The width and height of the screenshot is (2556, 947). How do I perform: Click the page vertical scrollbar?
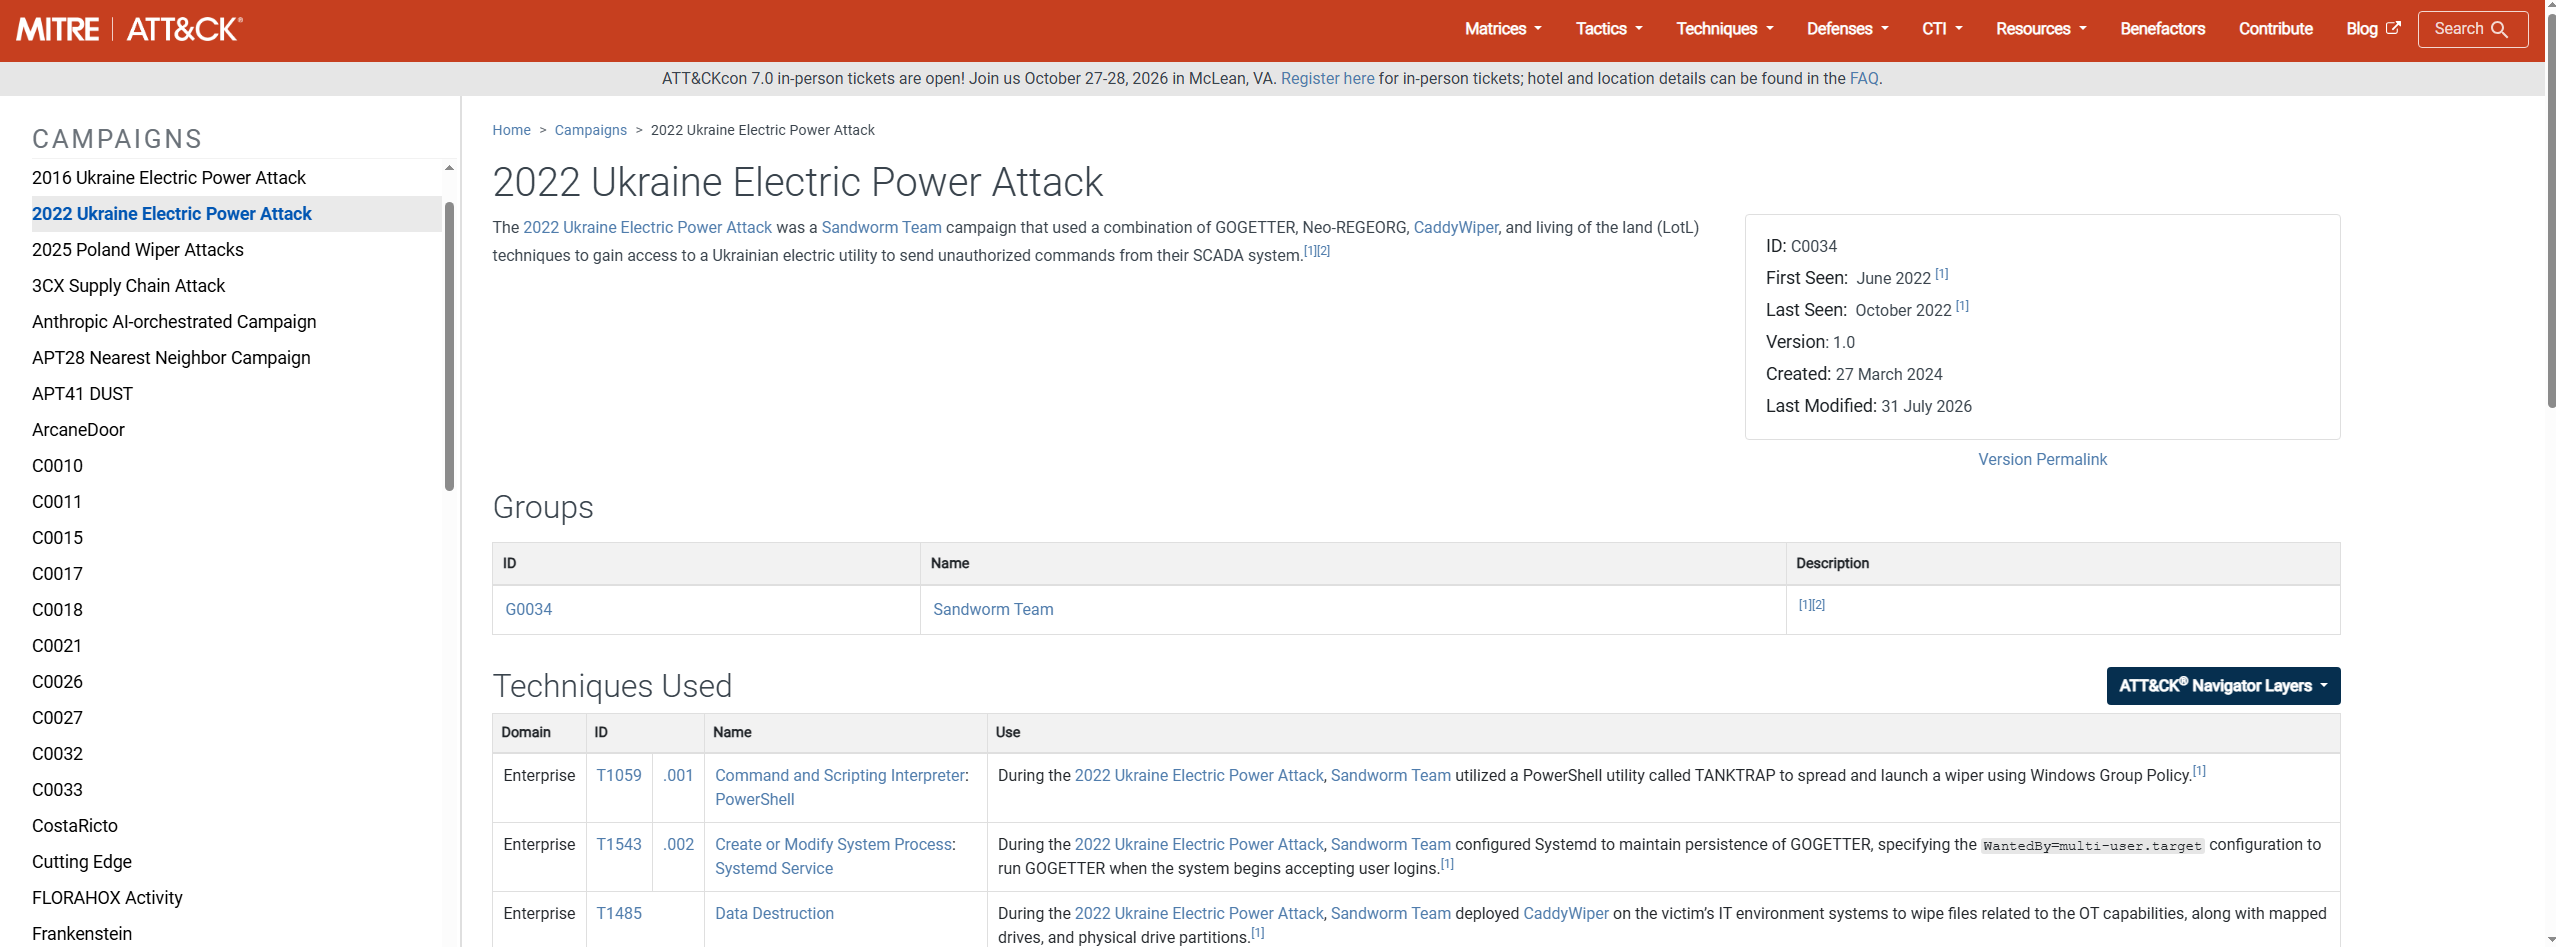tap(2550, 210)
